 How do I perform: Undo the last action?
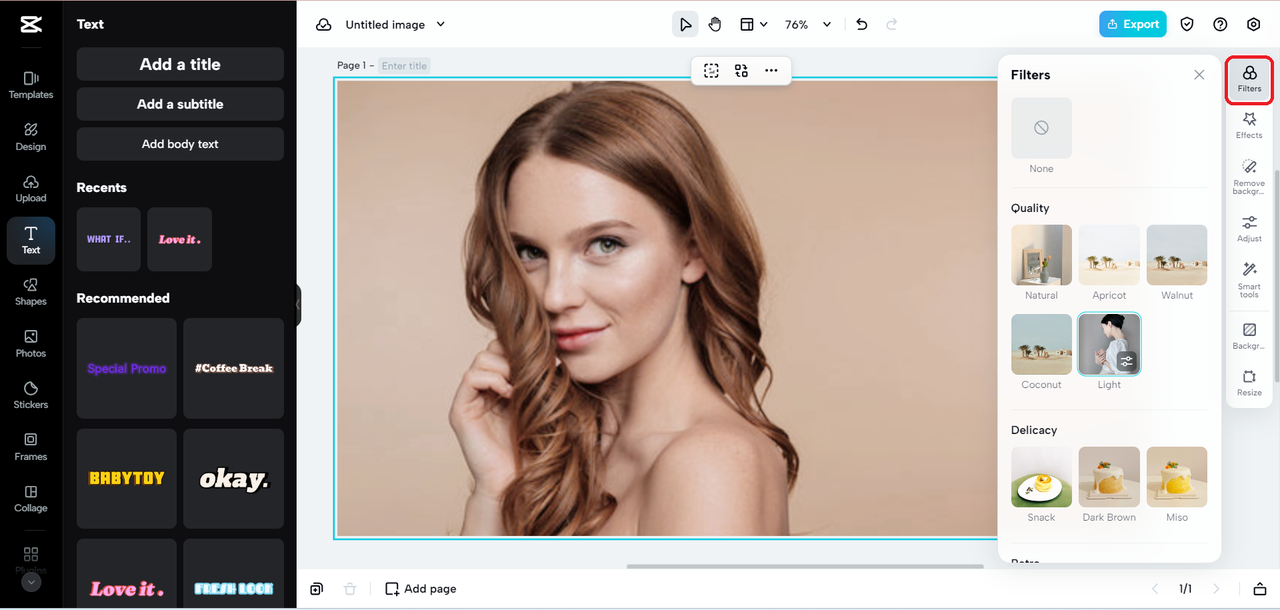point(862,25)
